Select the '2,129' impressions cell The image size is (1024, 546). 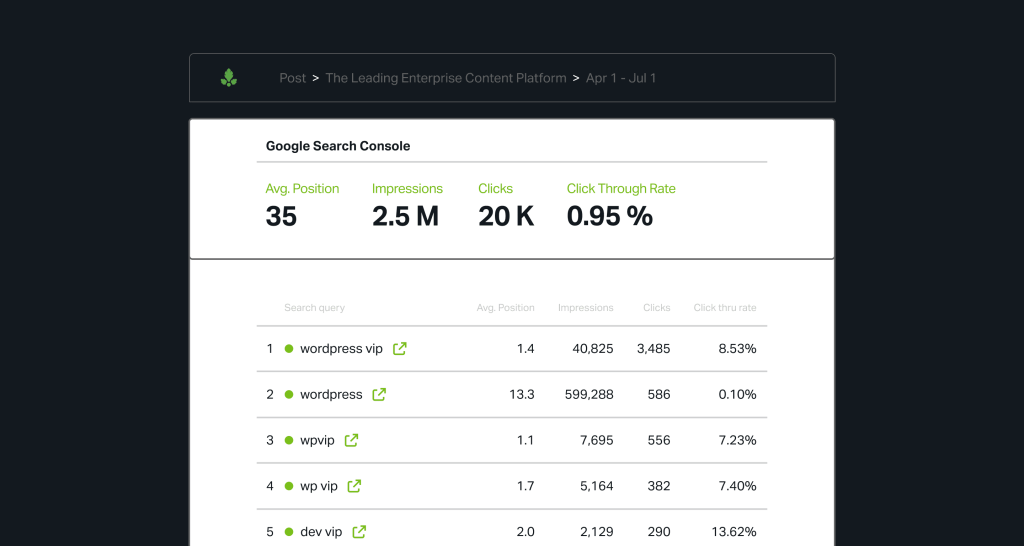597,532
